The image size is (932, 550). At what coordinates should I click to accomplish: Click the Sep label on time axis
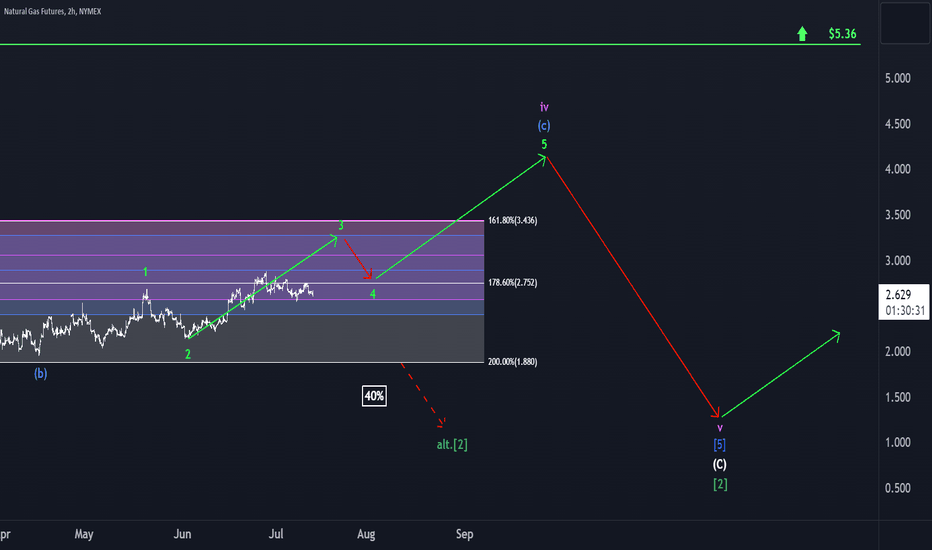(464, 534)
